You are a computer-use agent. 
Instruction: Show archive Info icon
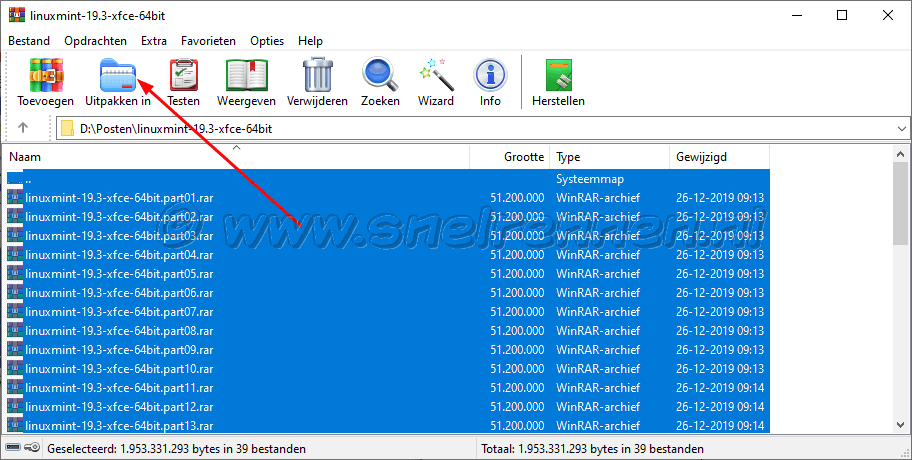point(490,75)
